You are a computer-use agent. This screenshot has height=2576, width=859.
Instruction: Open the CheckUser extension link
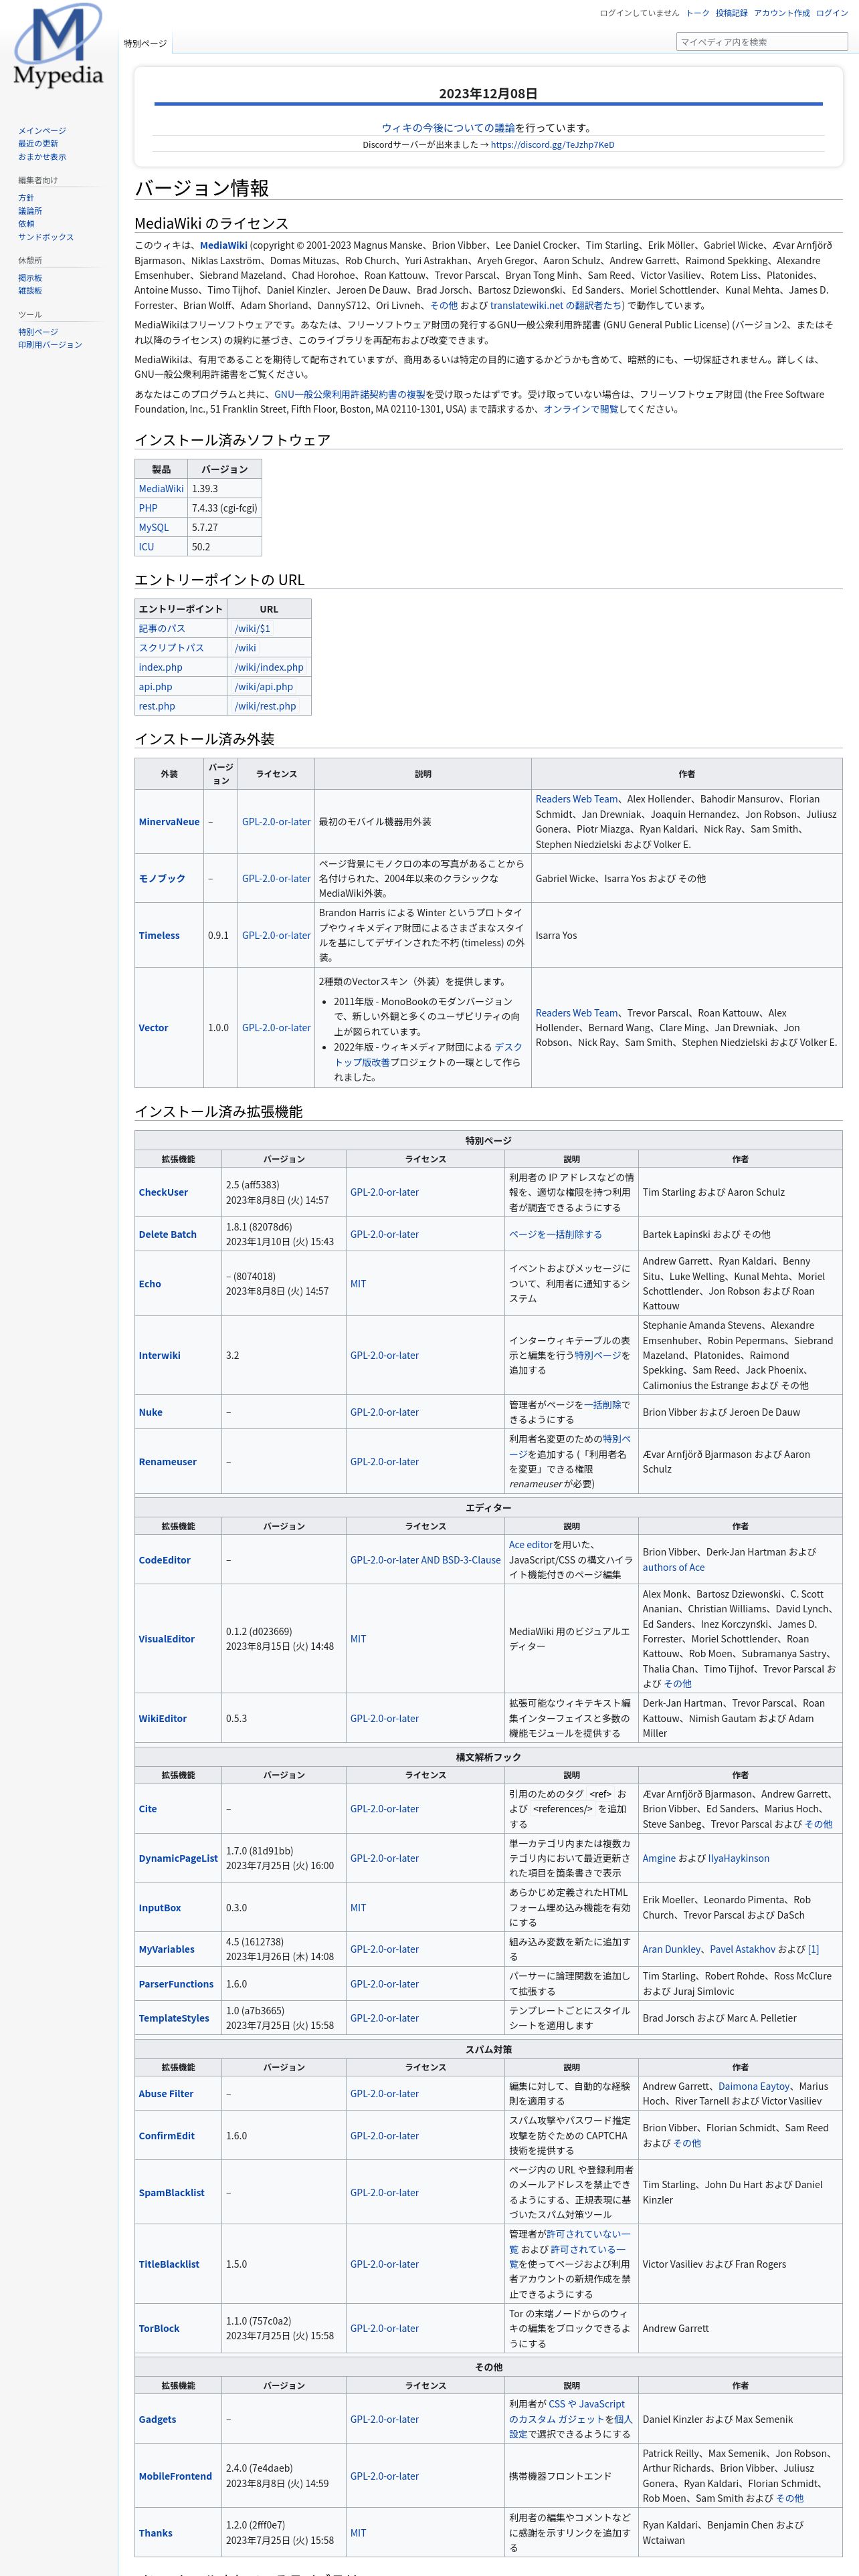coord(163,1192)
